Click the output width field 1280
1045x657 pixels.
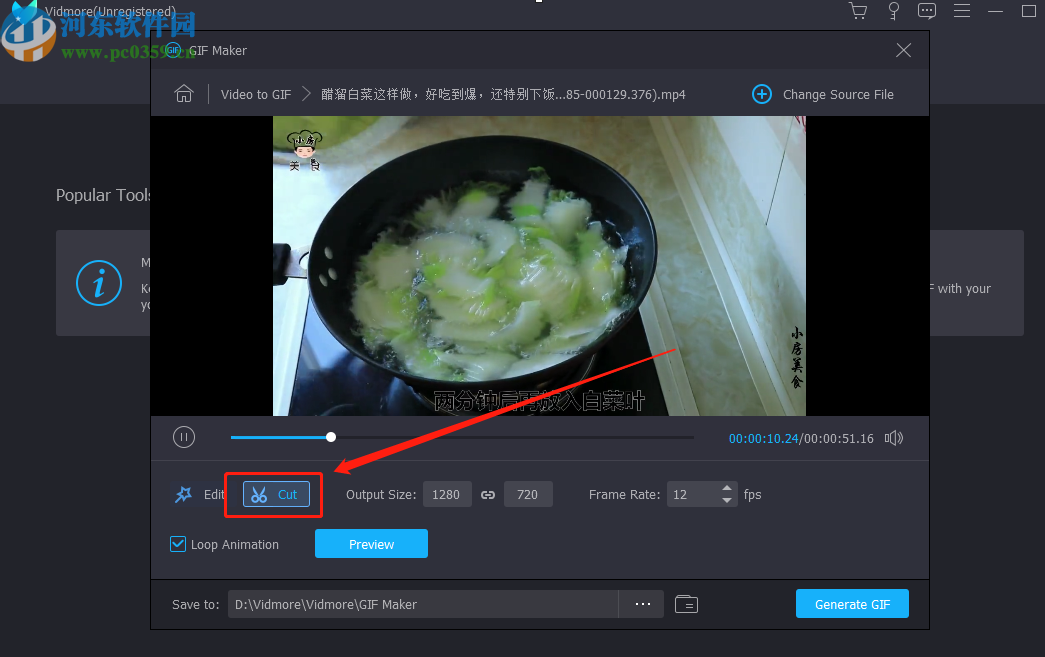coord(447,494)
